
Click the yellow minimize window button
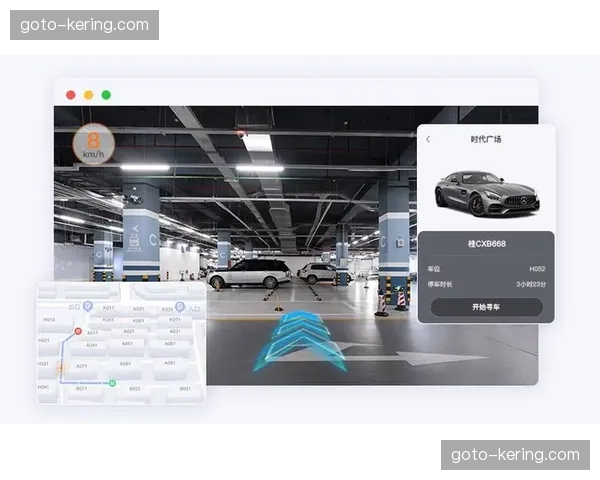[88, 95]
